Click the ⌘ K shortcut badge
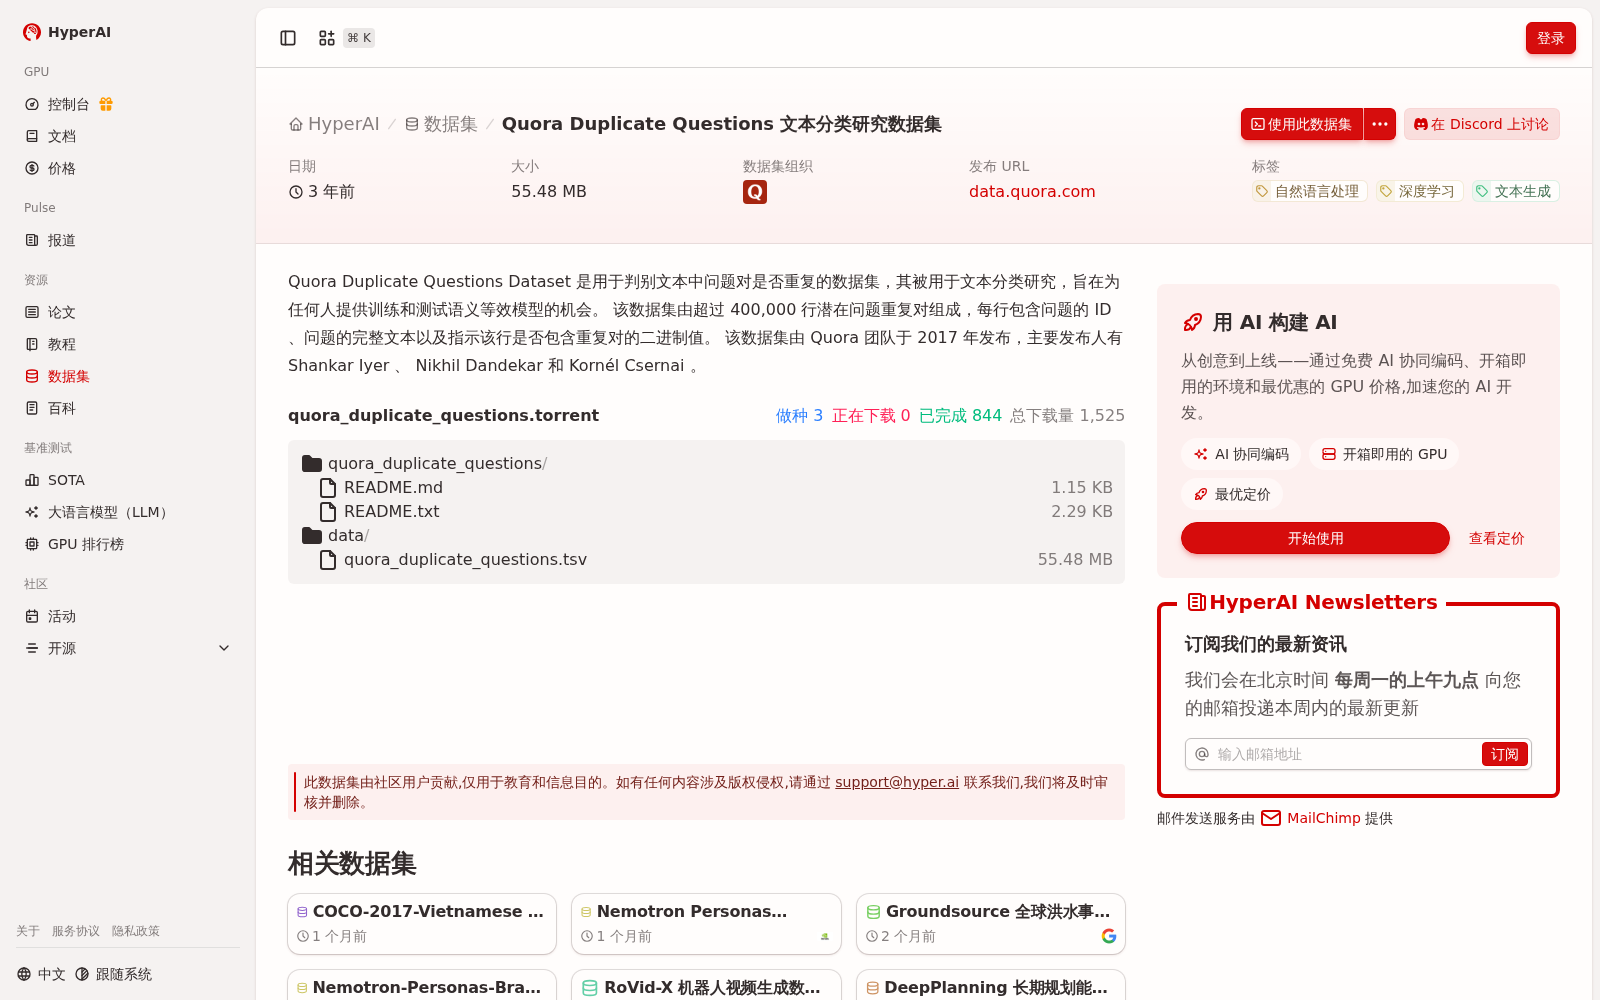1600x1000 pixels. [360, 38]
